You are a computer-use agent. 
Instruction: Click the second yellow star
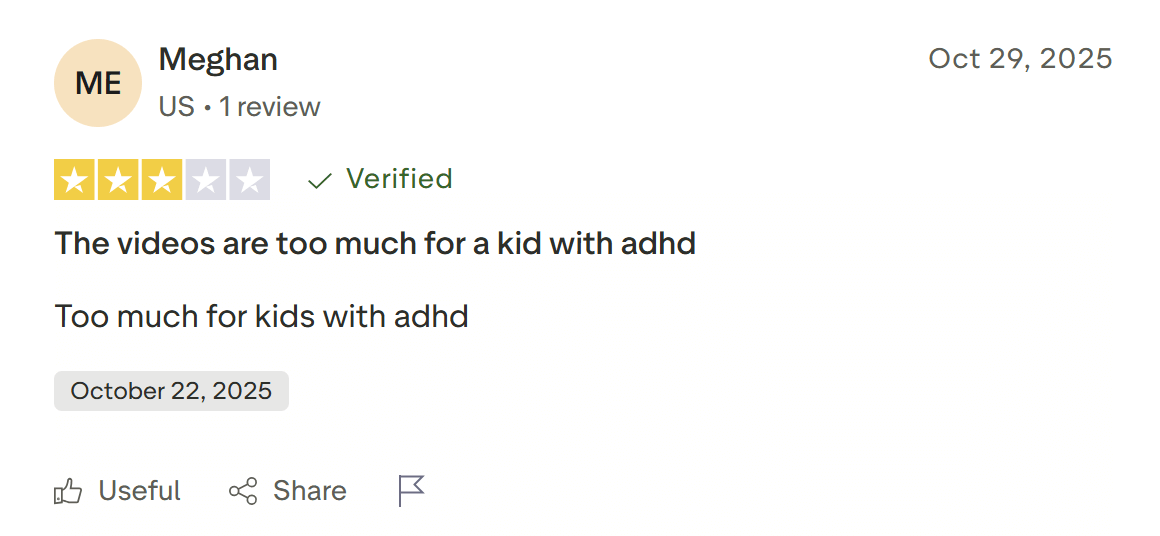(117, 180)
